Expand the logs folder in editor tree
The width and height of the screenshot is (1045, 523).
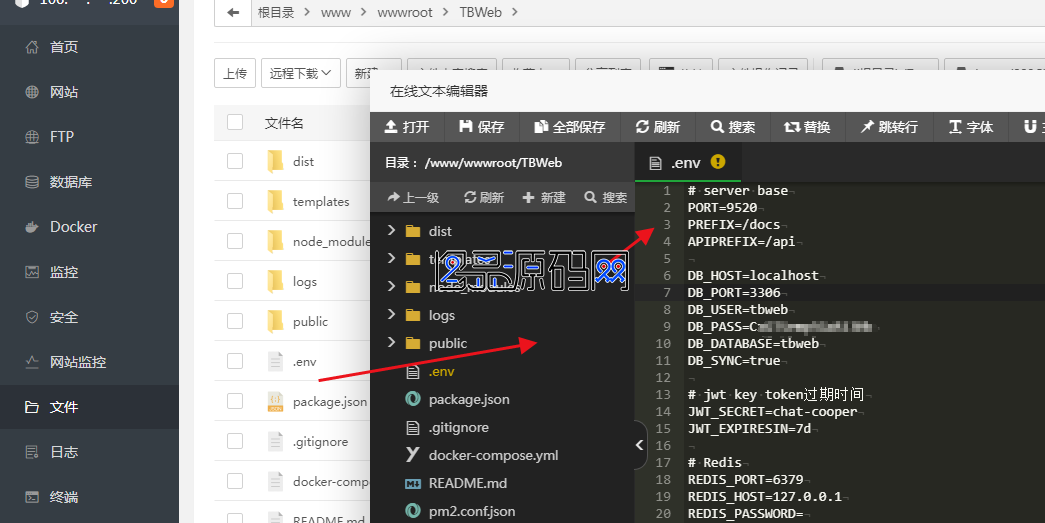coord(391,314)
